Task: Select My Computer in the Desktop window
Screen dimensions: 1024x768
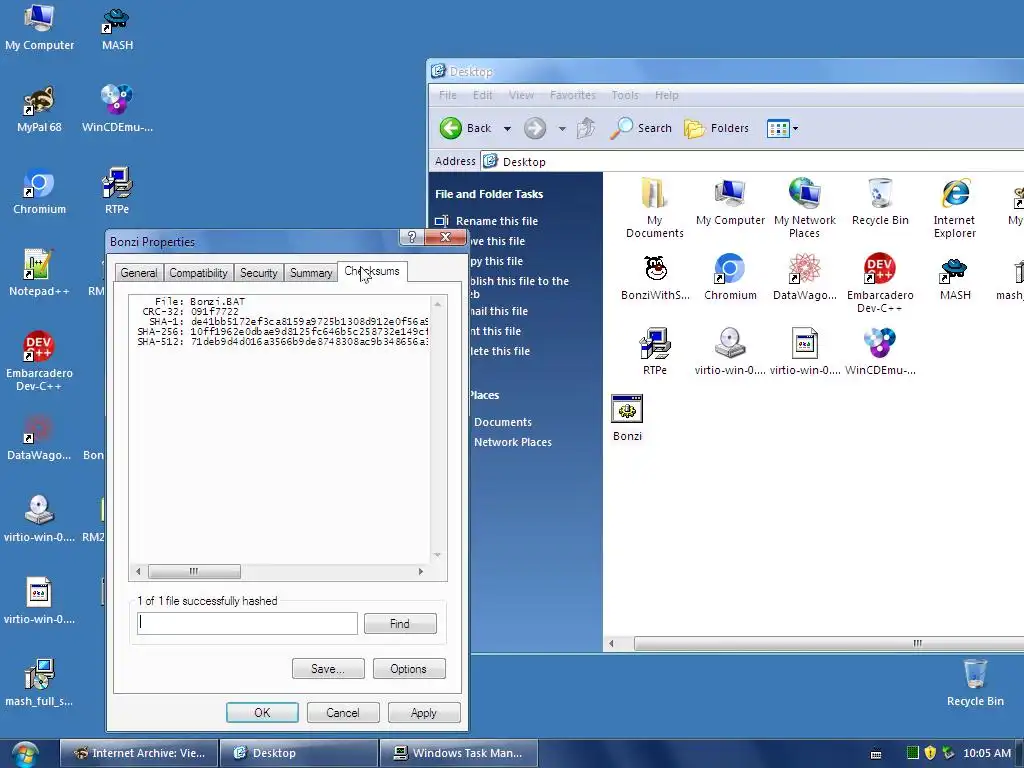Action: tap(730, 202)
